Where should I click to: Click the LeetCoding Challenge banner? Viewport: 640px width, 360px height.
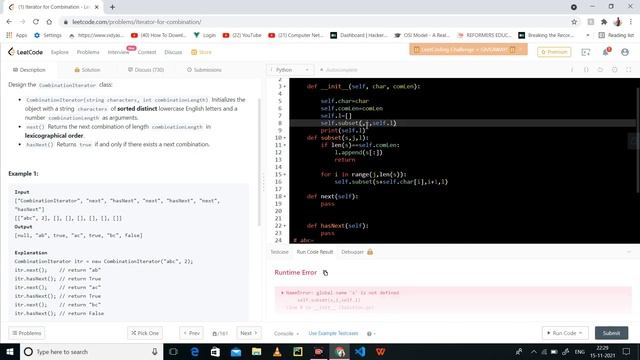(x=468, y=49)
